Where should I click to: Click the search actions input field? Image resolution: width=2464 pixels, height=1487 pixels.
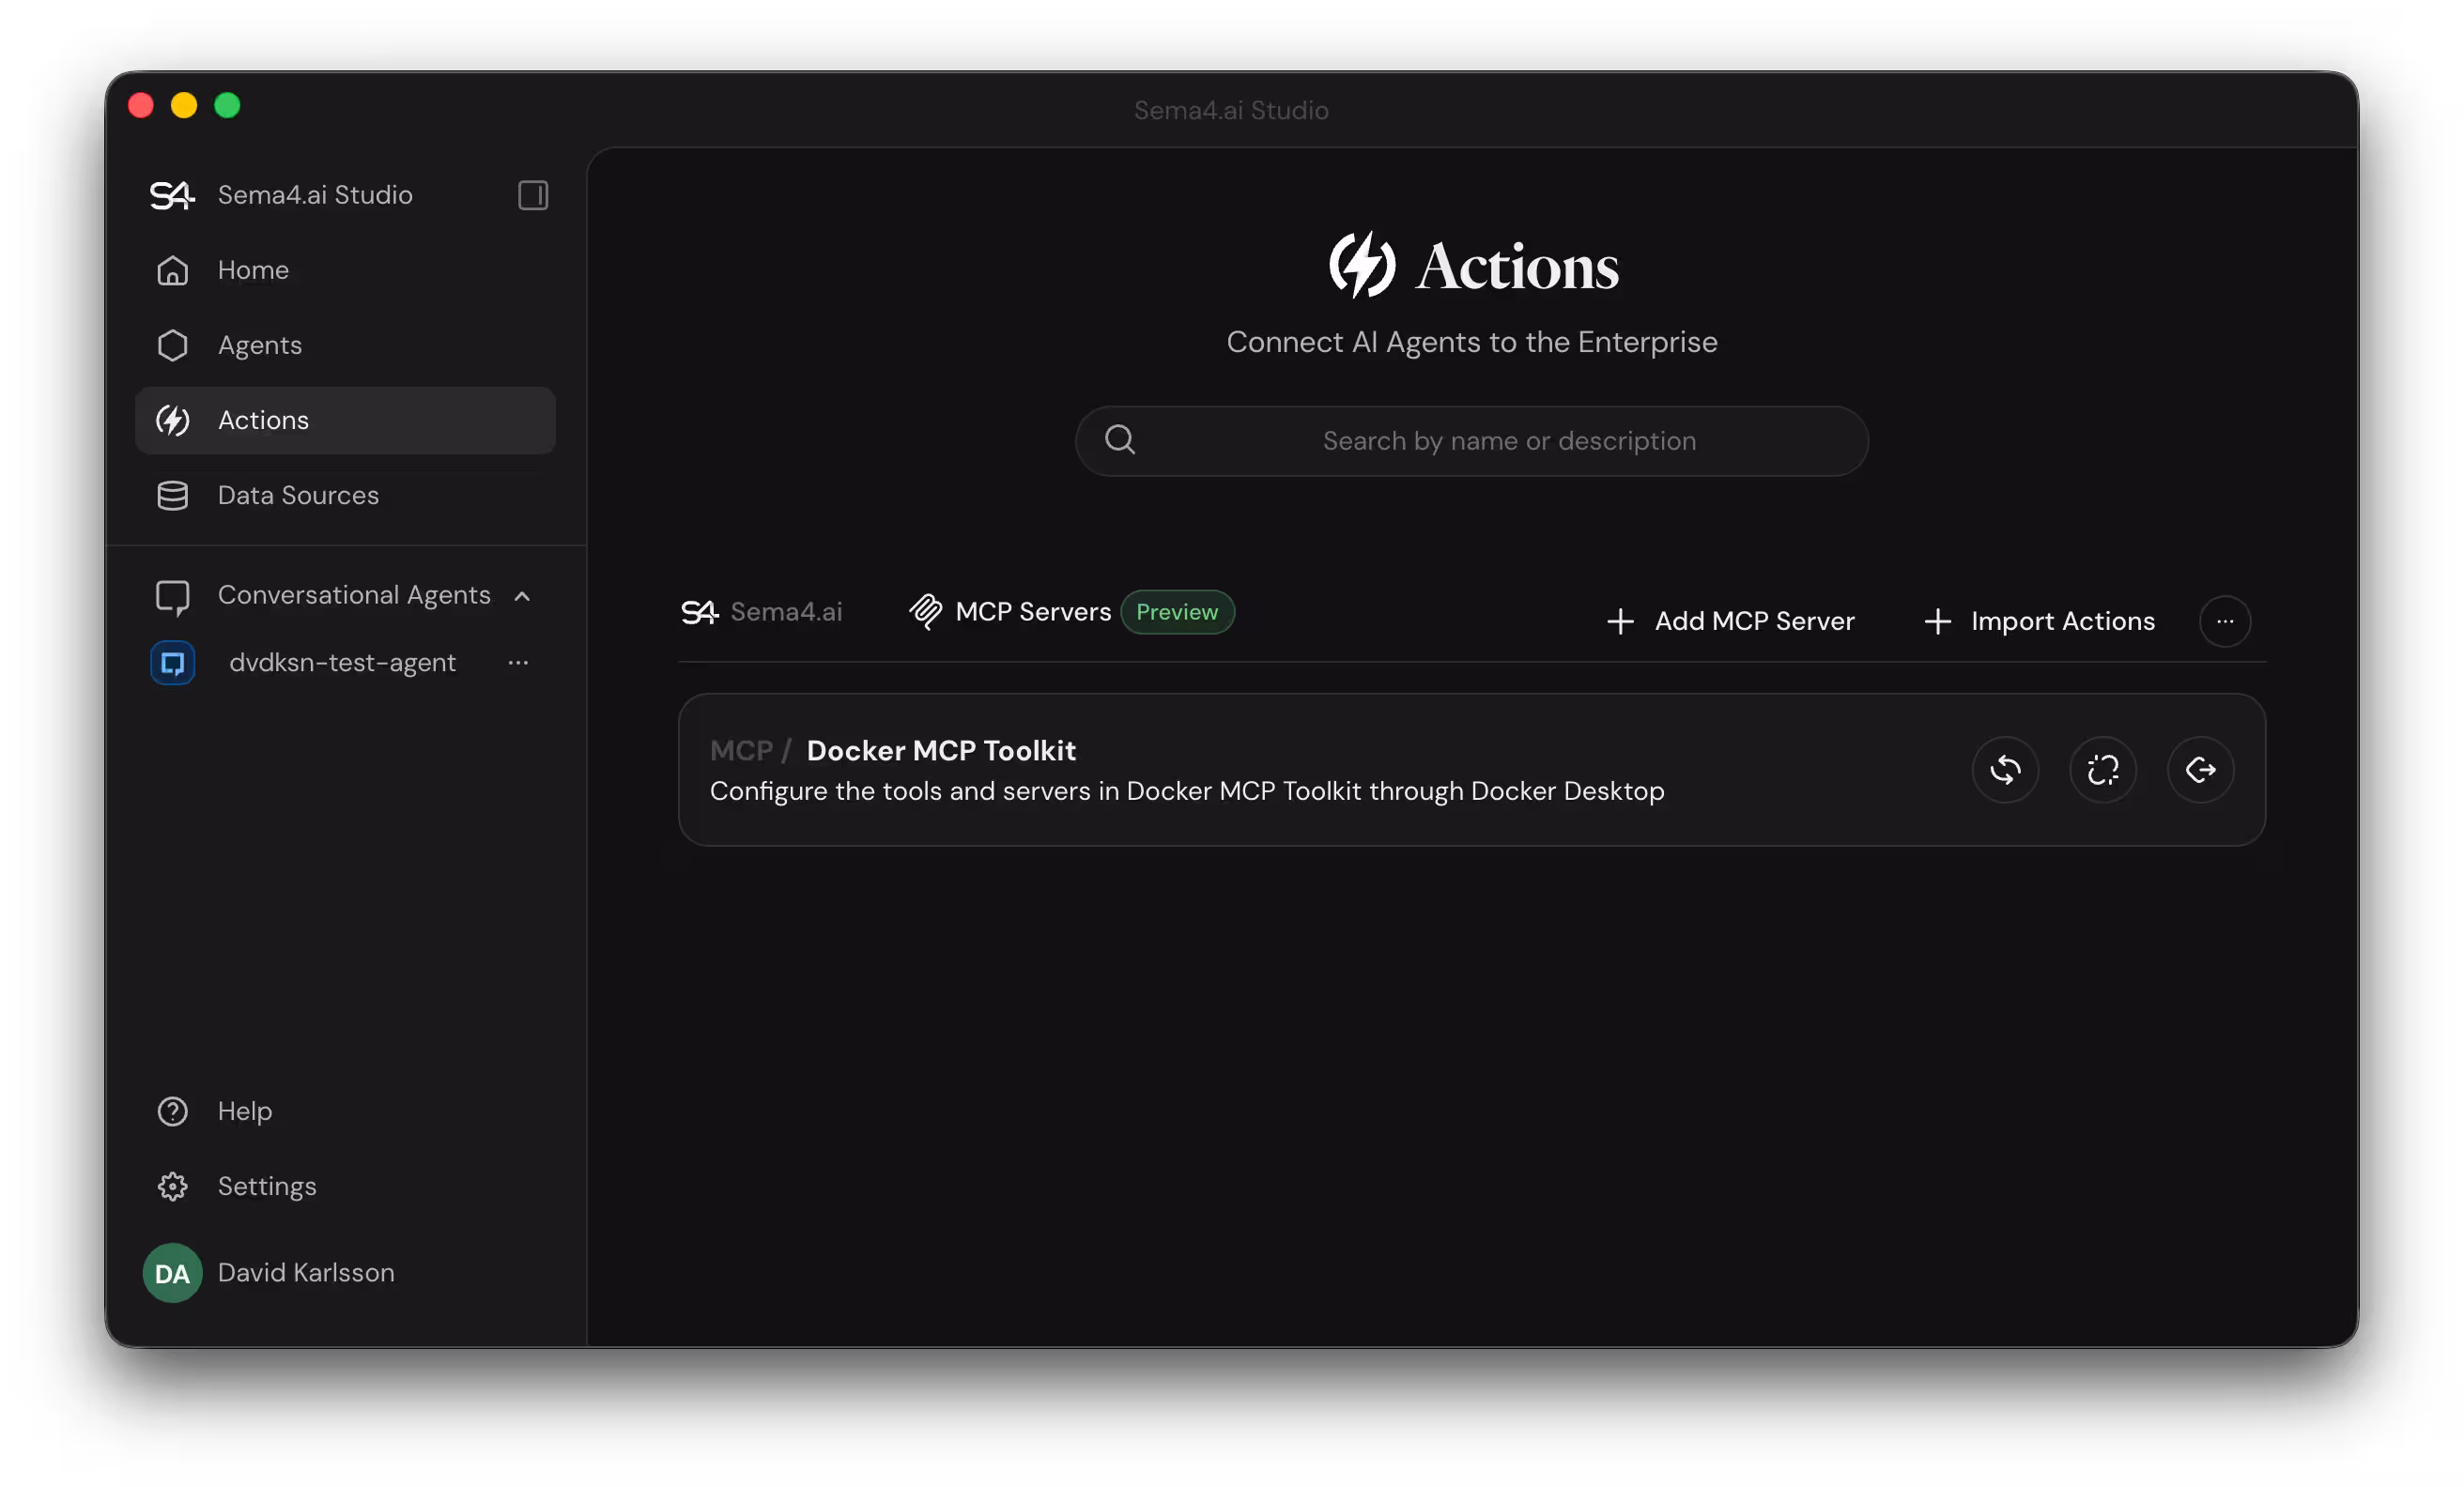pos(1470,440)
